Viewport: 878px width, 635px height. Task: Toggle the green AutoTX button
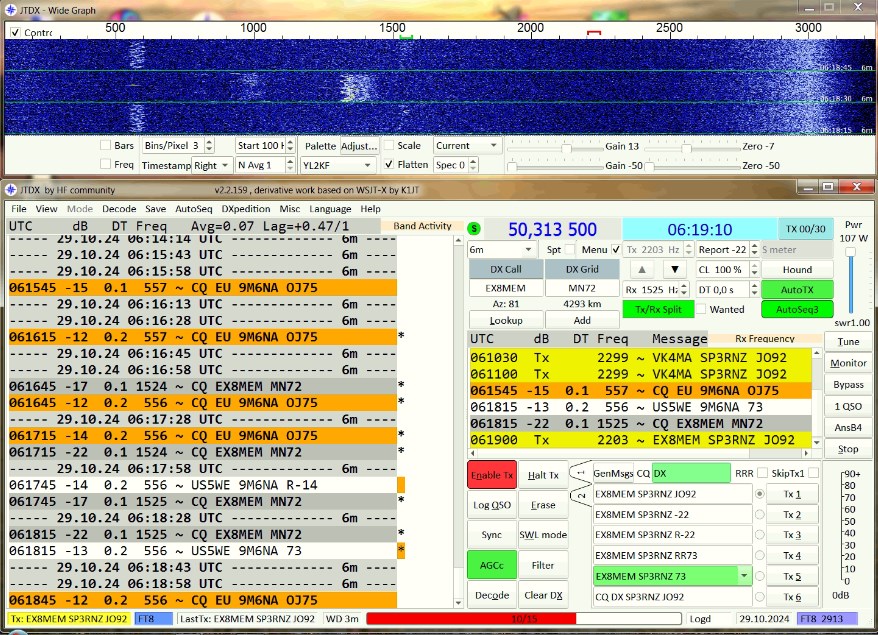point(797,290)
